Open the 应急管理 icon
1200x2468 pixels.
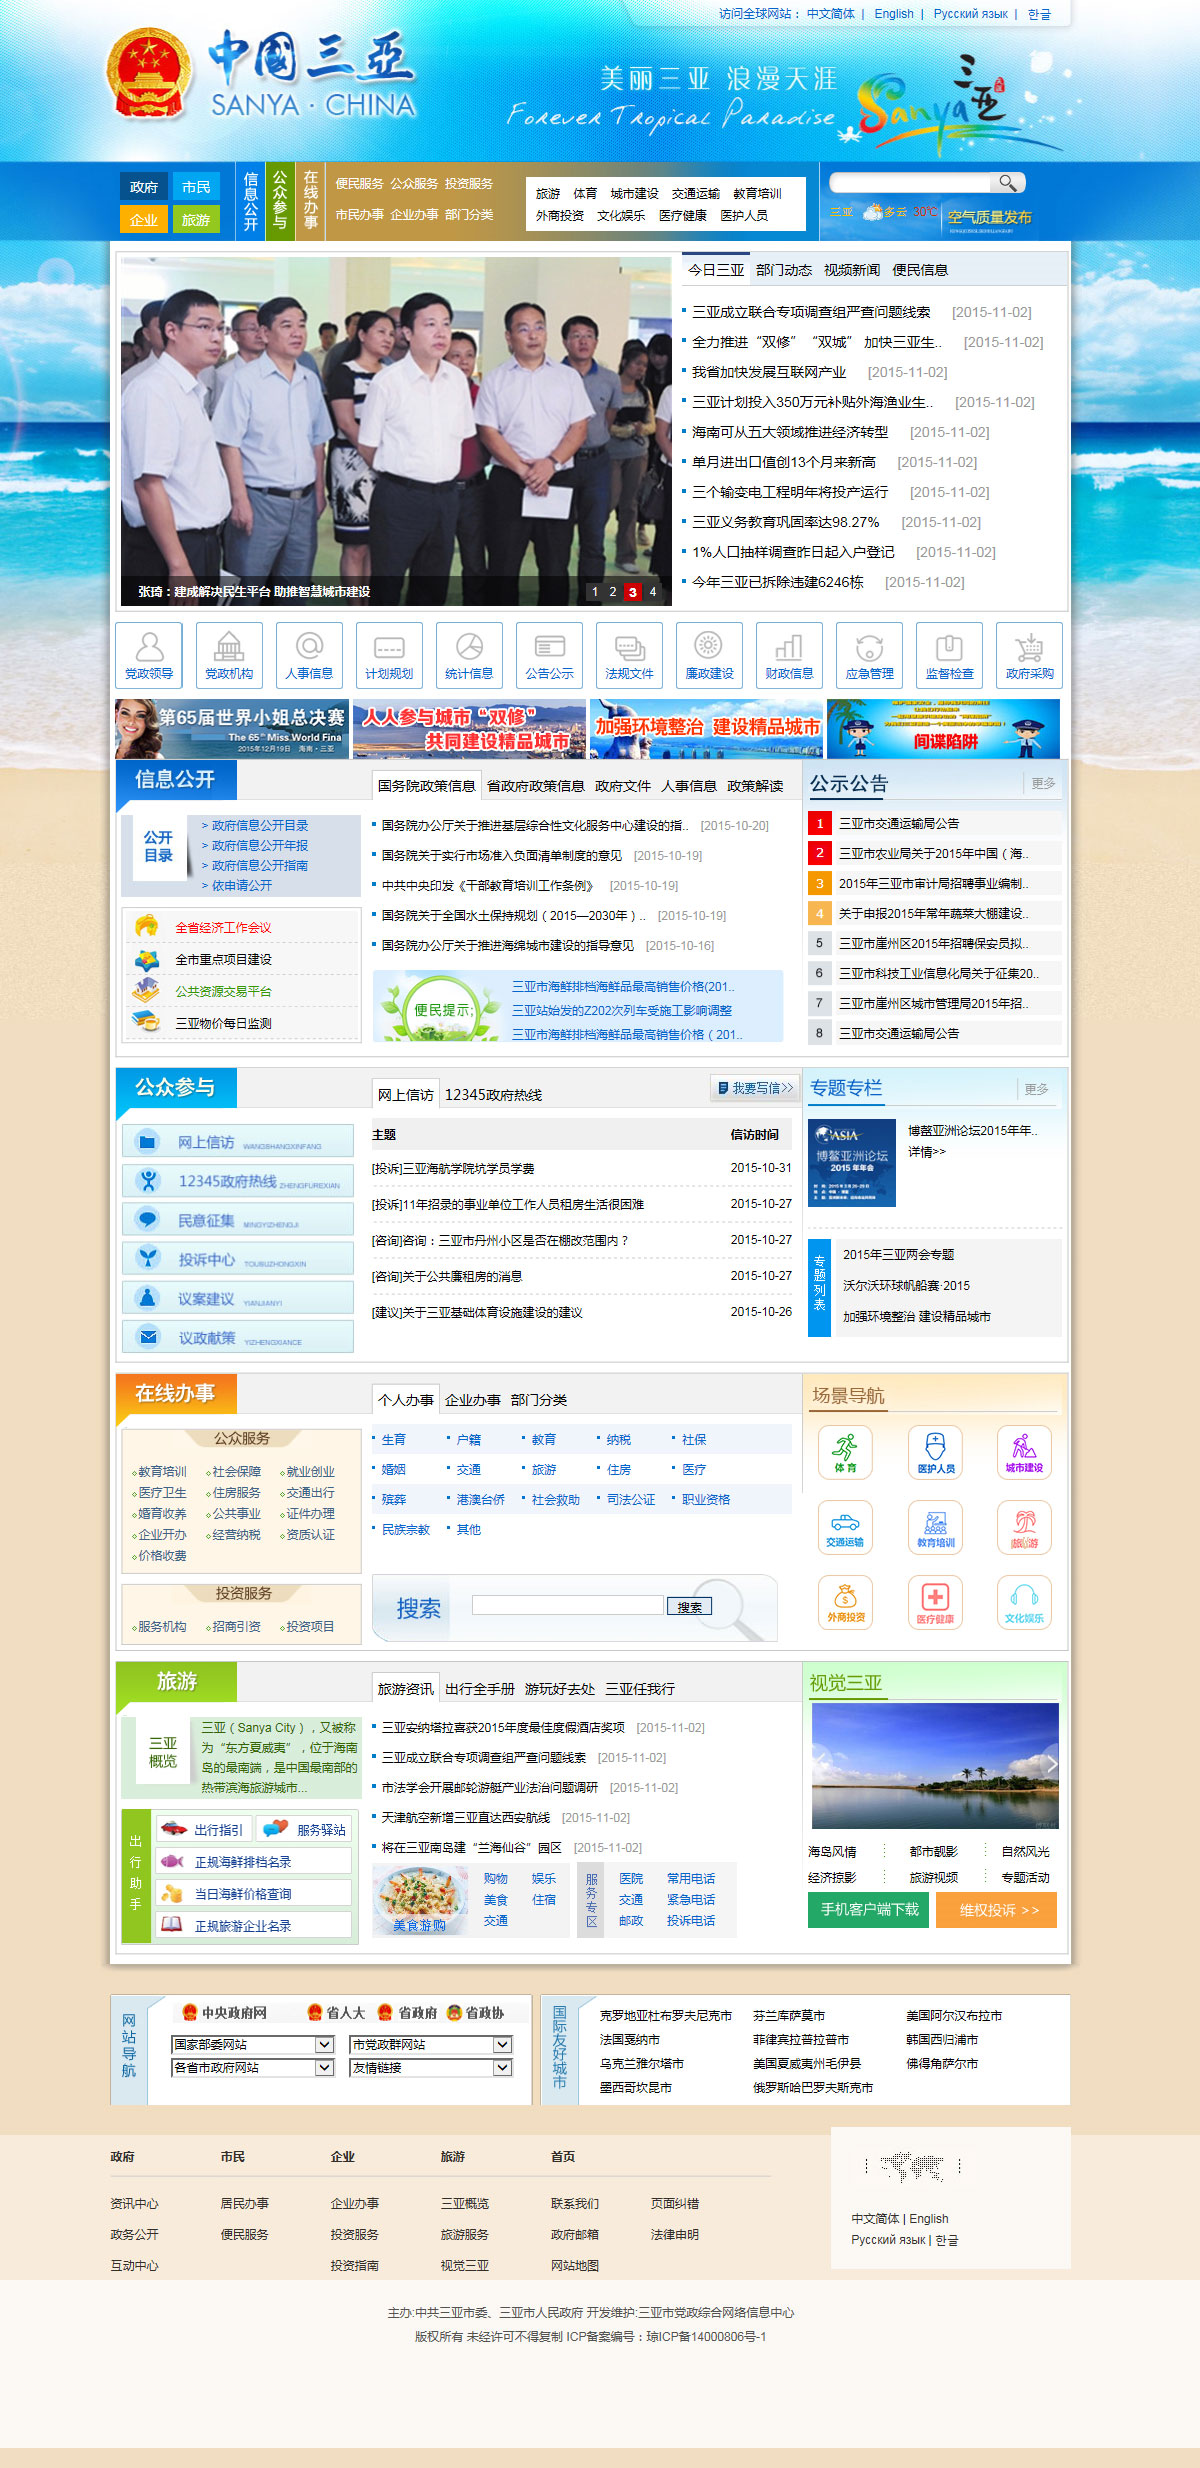(x=869, y=655)
